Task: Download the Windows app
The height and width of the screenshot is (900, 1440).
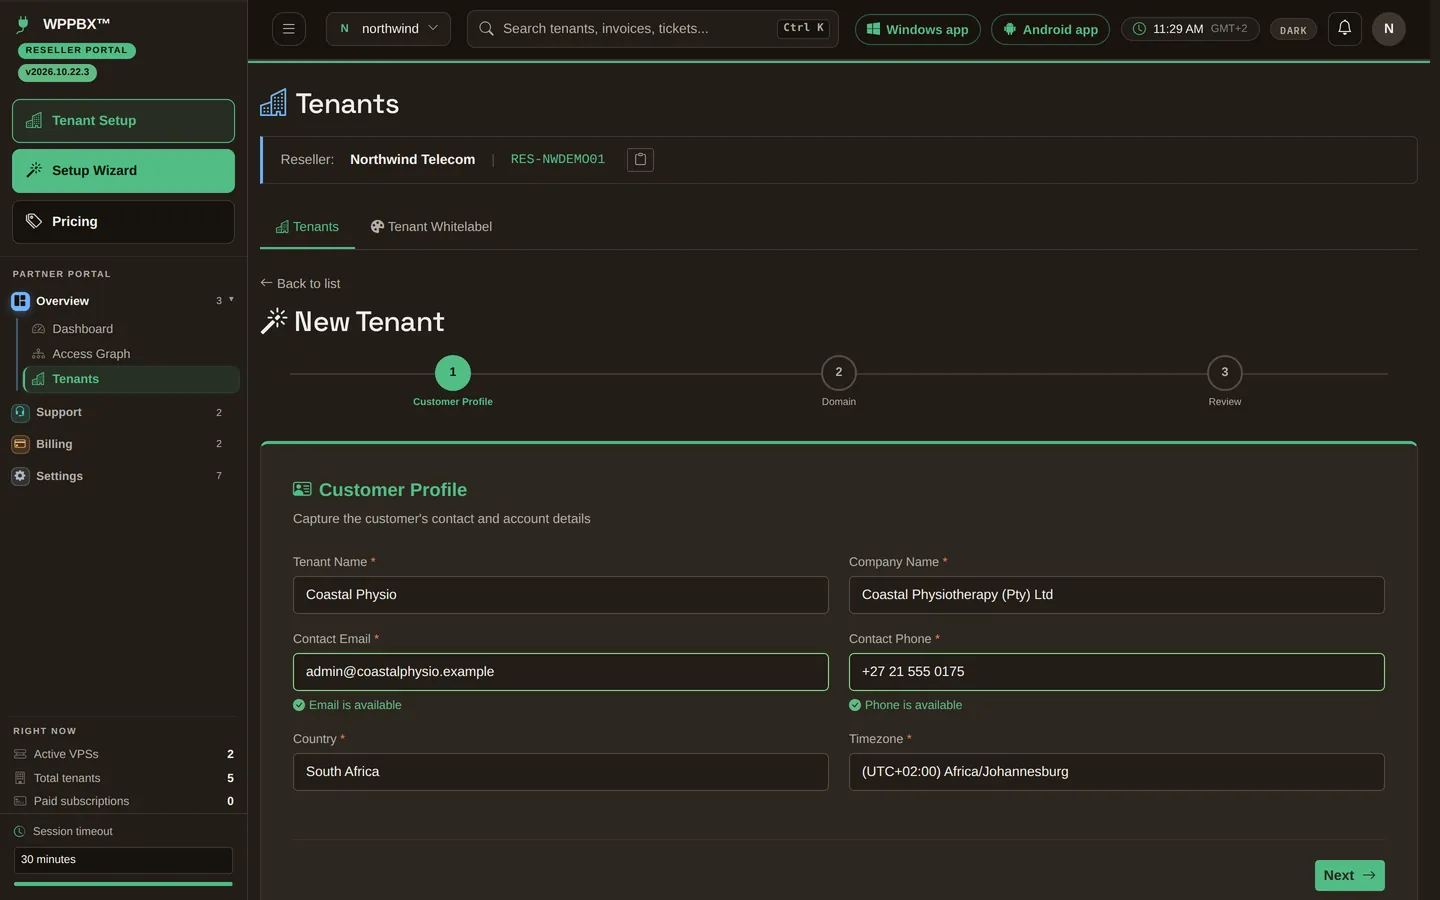Action: pyautogui.click(x=917, y=29)
